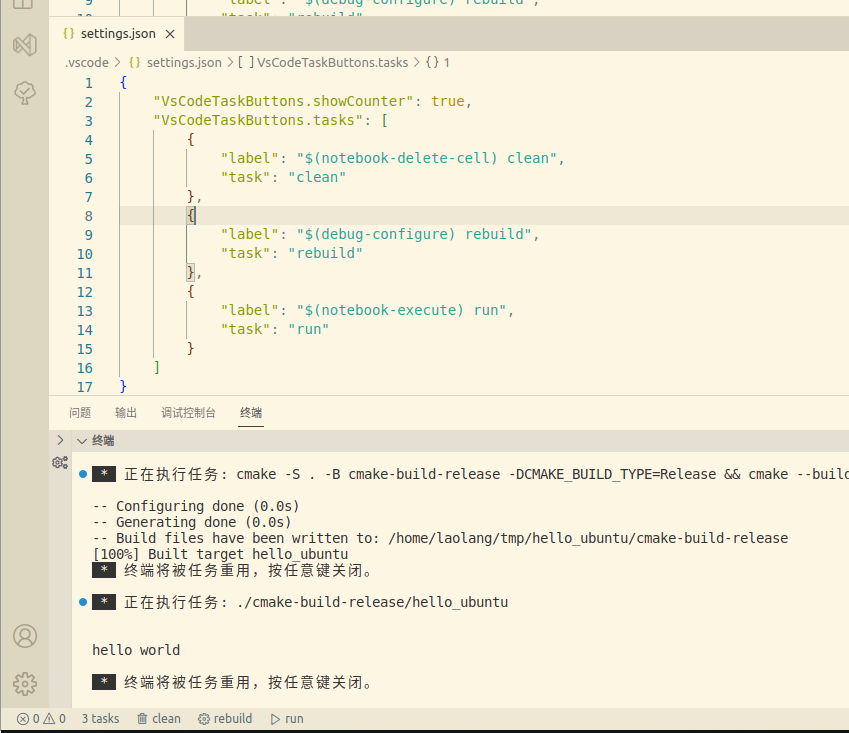This screenshot has width=849, height=733.
Task: Open .vscode breadcrumb folder dropdown
Action: tap(87, 63)
